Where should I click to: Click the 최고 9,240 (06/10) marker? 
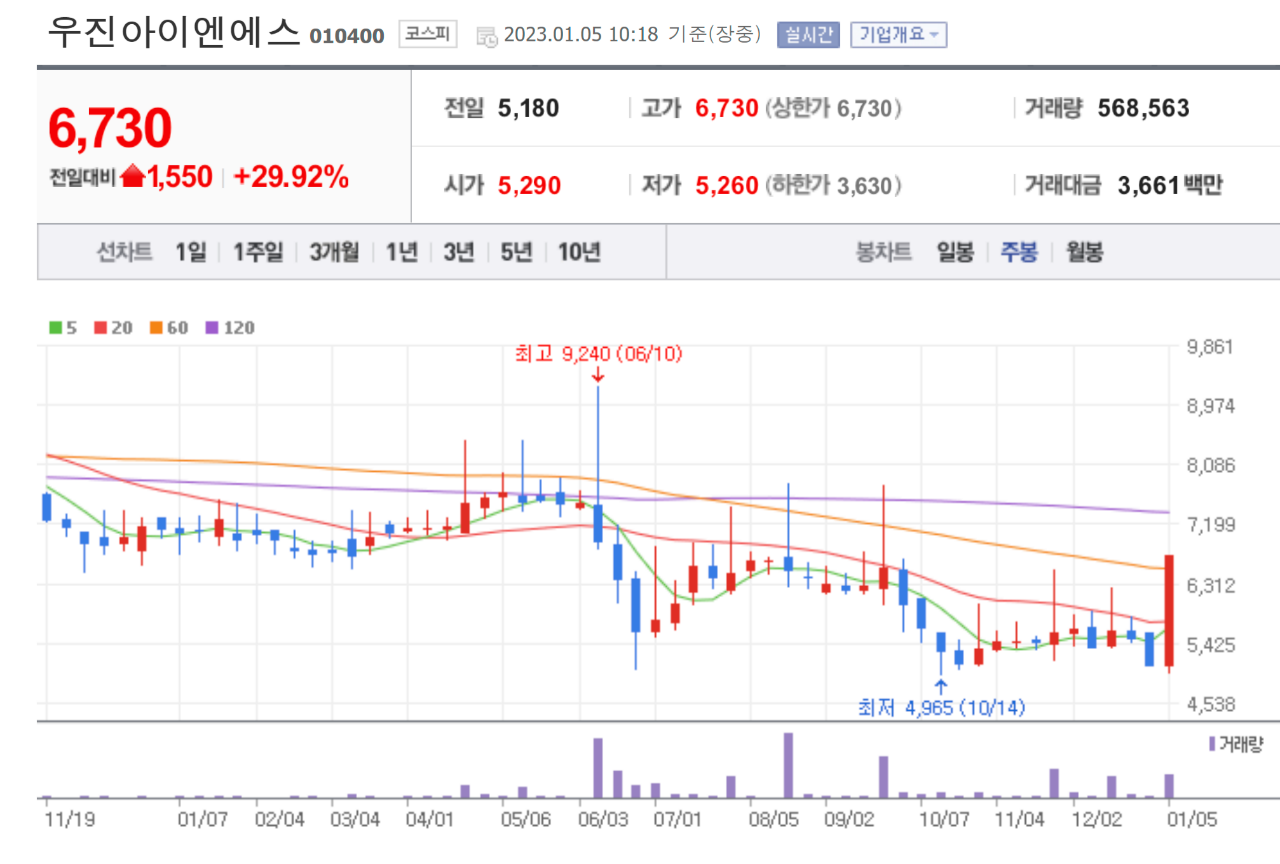pos(598,354)
